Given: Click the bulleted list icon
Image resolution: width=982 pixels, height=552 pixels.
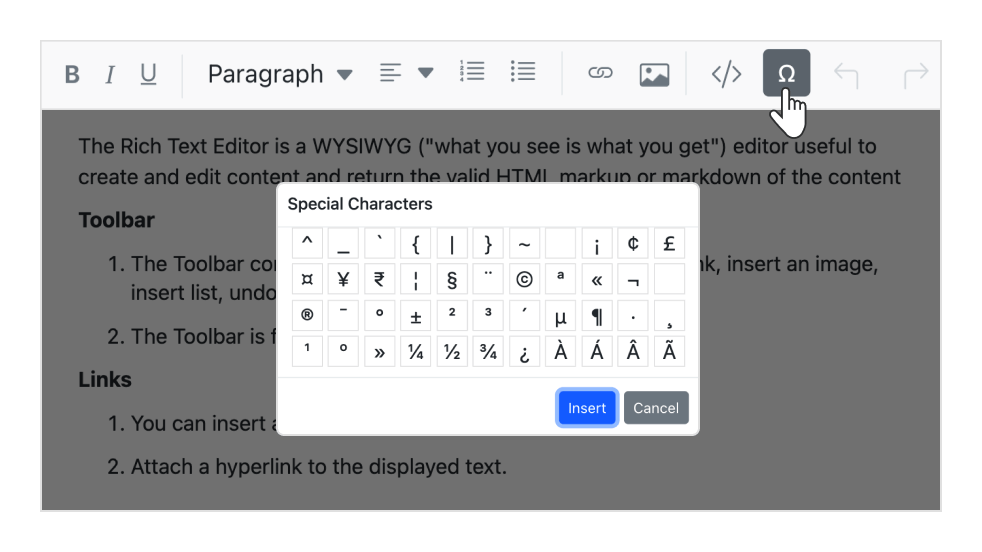Looking at the screenshot, I should tap(522, 72).
